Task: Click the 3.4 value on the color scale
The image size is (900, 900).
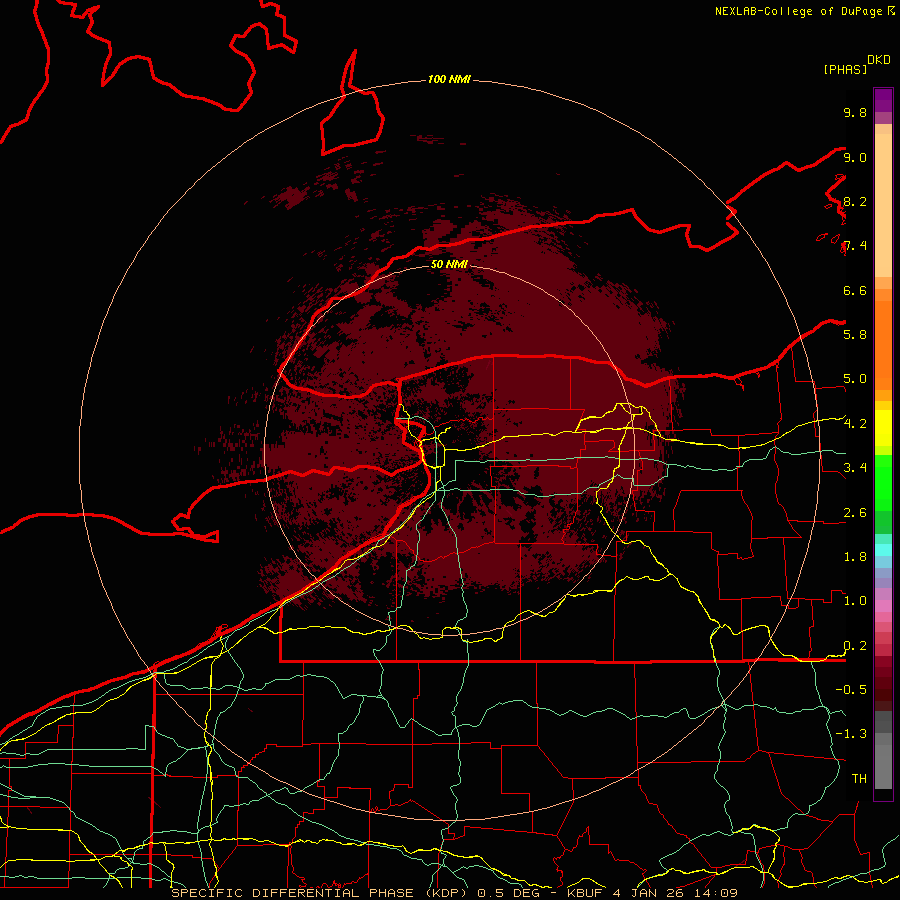Action: click(x=855, y=468)
